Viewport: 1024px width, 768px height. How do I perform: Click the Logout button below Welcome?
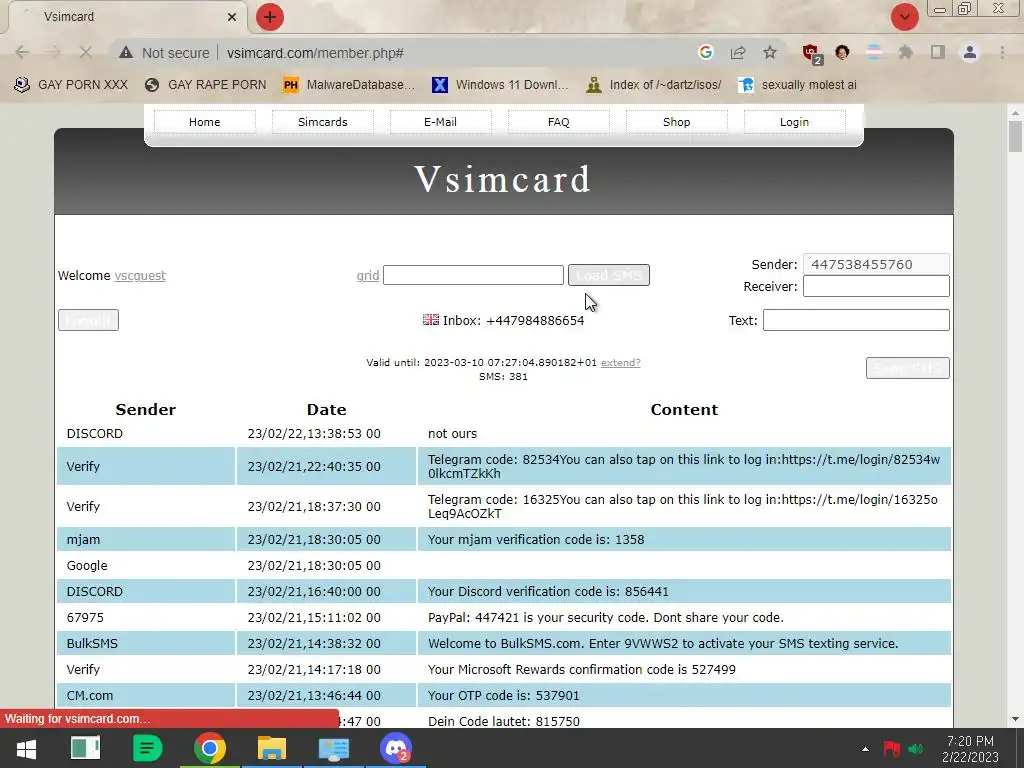(88, 320)
